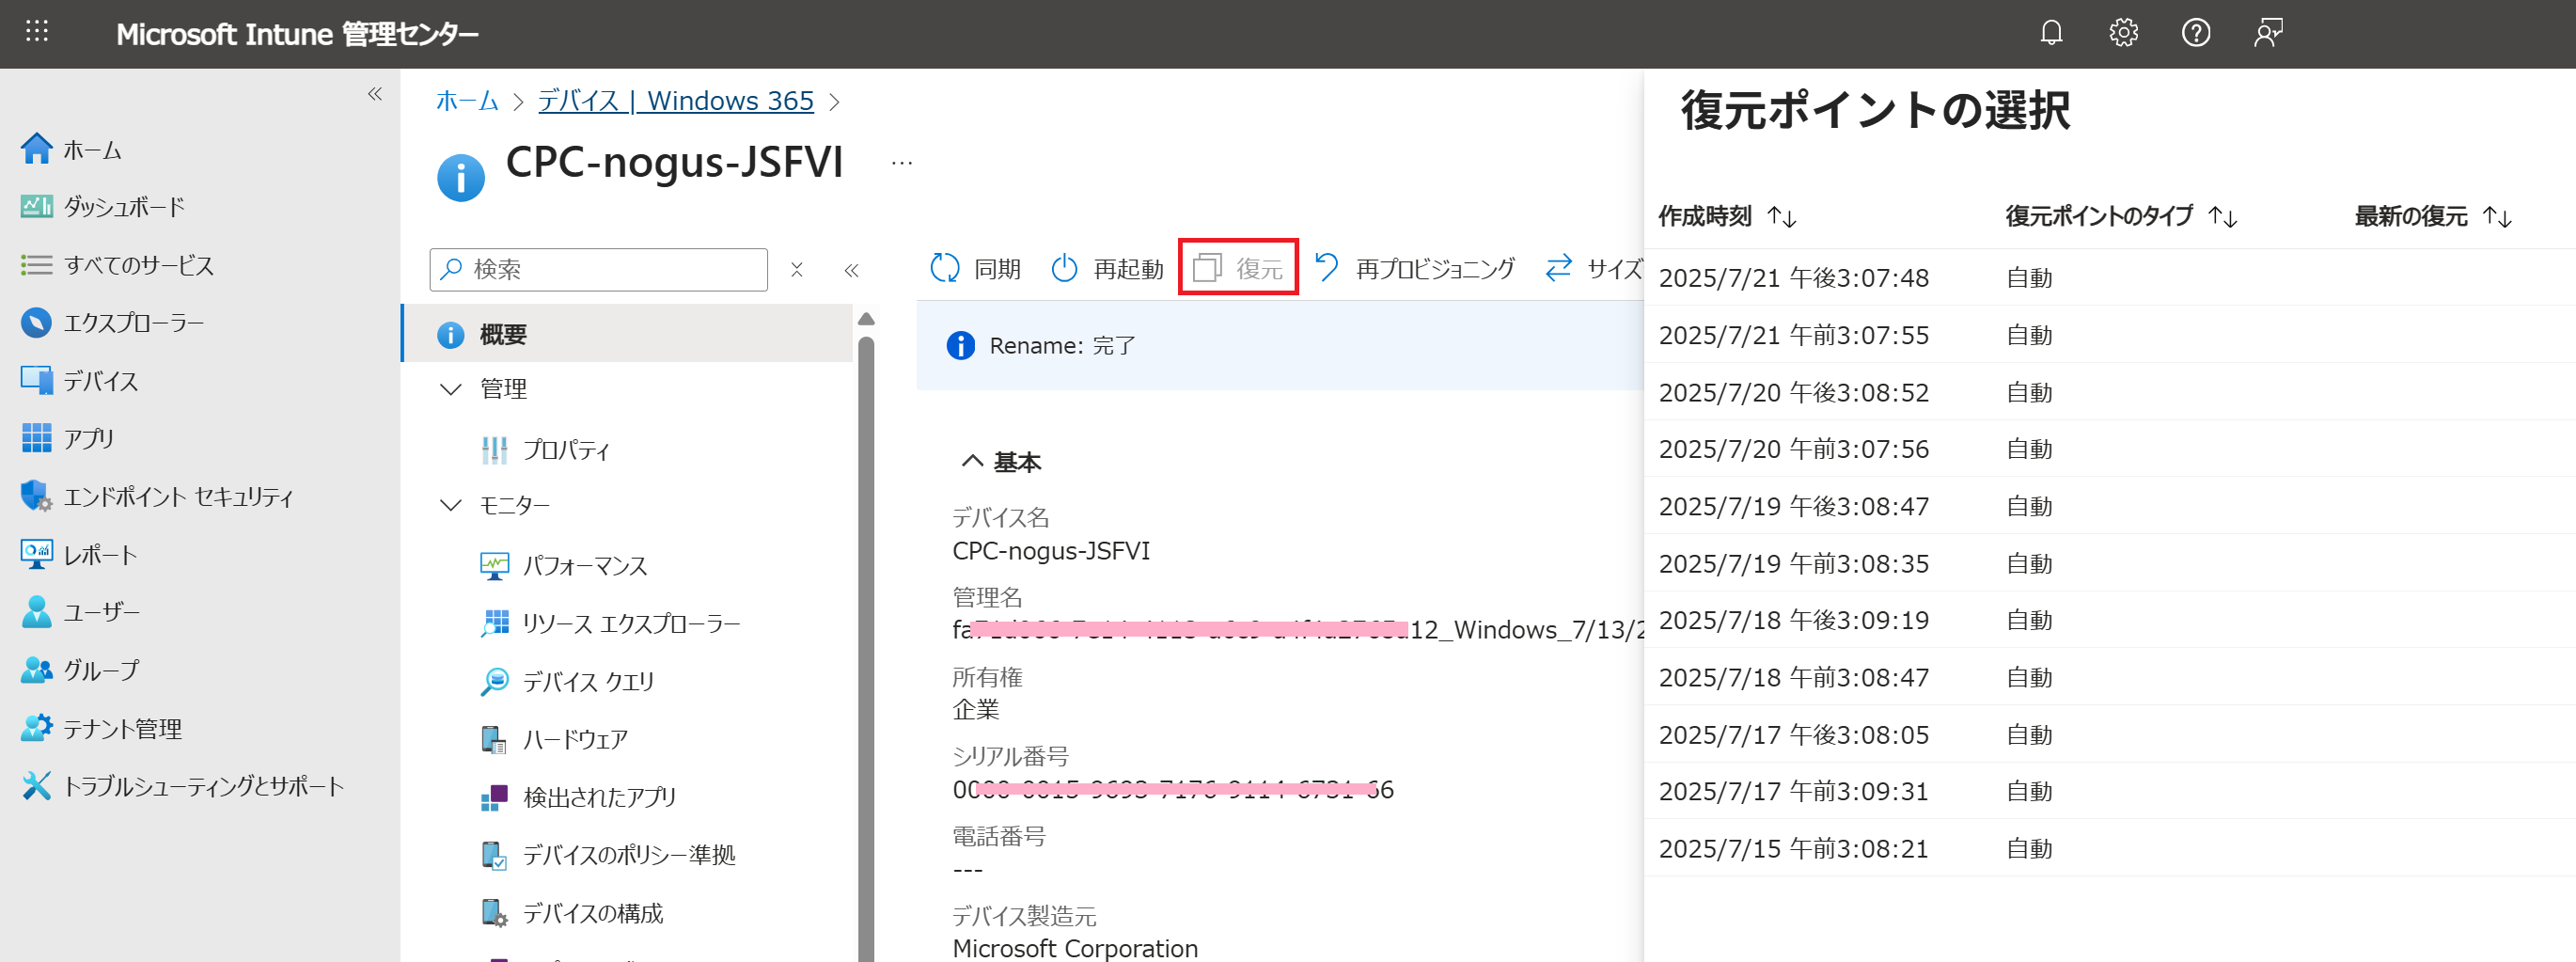Click the device menu scrollbar up arrow
The width and height of the screenshot is (2576, 962).
(867, 319)
